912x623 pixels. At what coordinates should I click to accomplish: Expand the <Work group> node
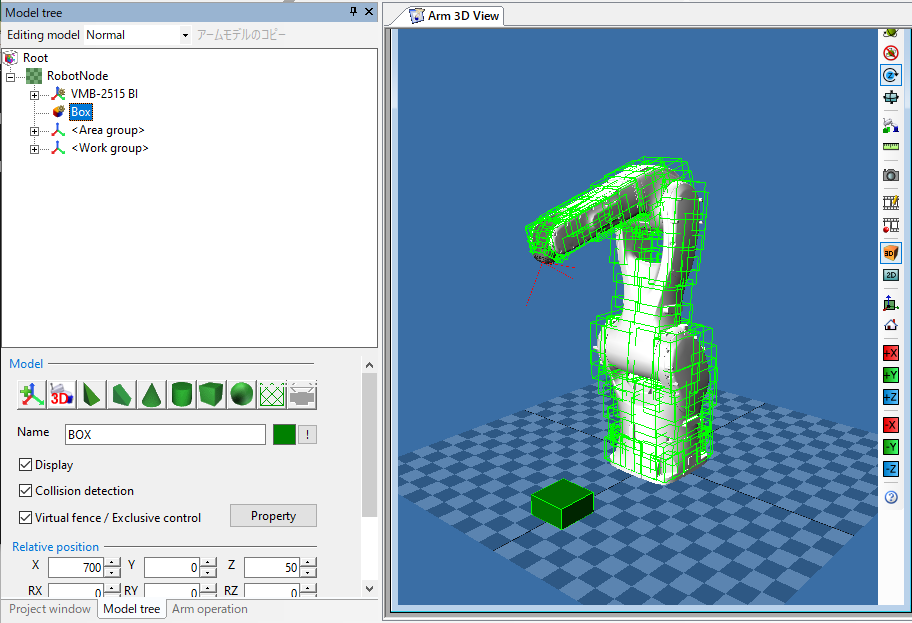[x=34, y=149]
